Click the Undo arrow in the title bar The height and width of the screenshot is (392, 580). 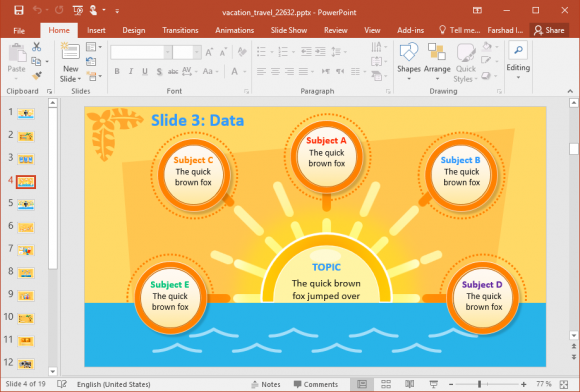pos(37,10)
